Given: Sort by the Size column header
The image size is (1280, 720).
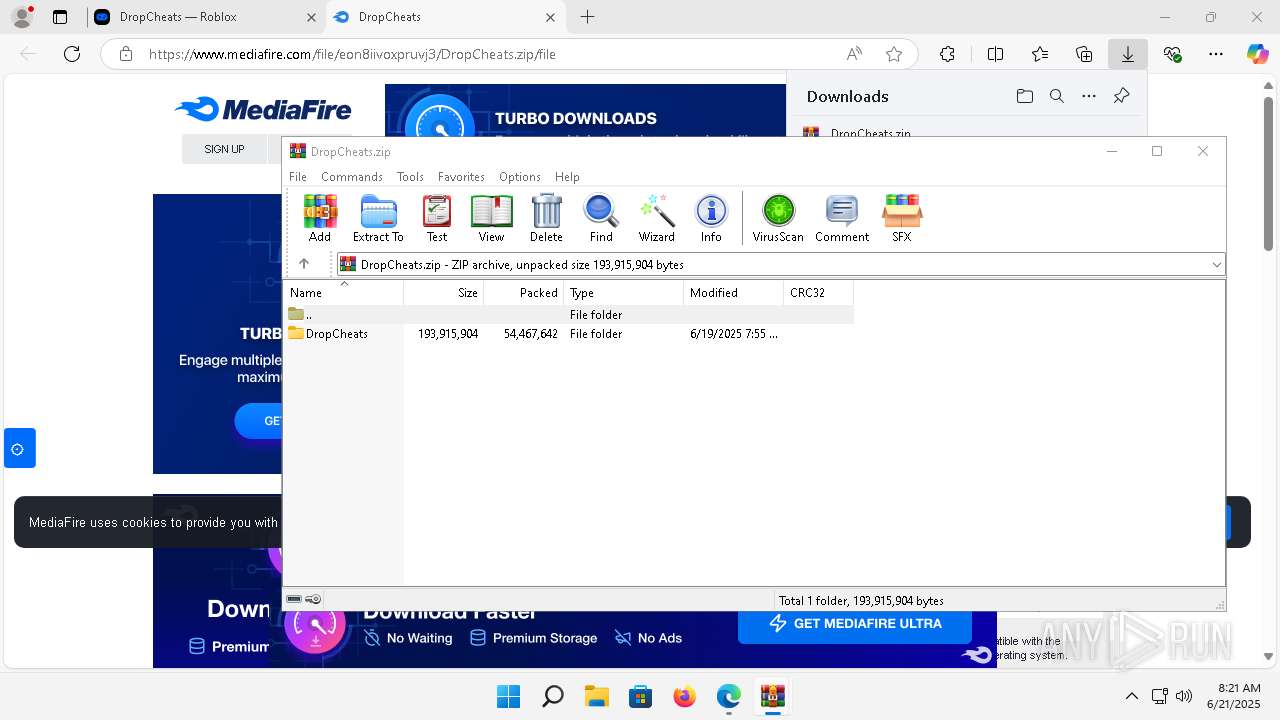Looking at the screenshot, I should point(444,293).
